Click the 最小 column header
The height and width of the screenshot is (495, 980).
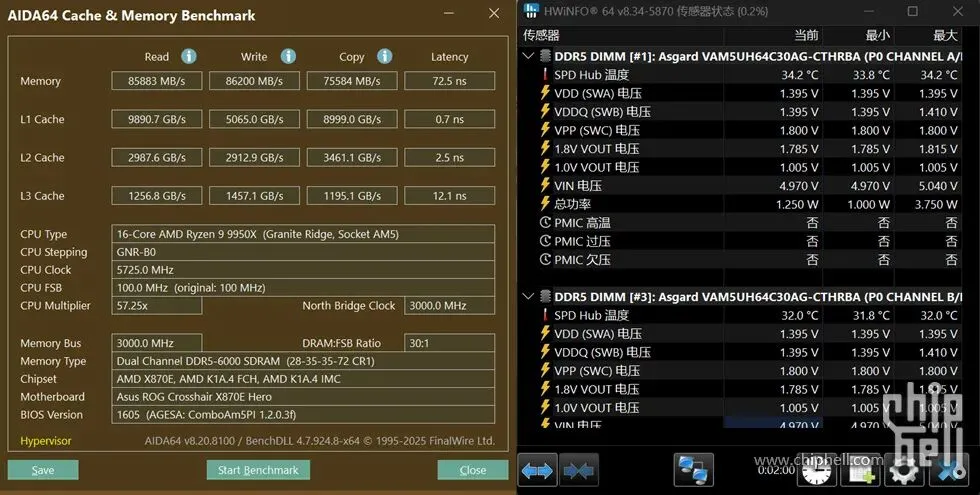[878, 35]
